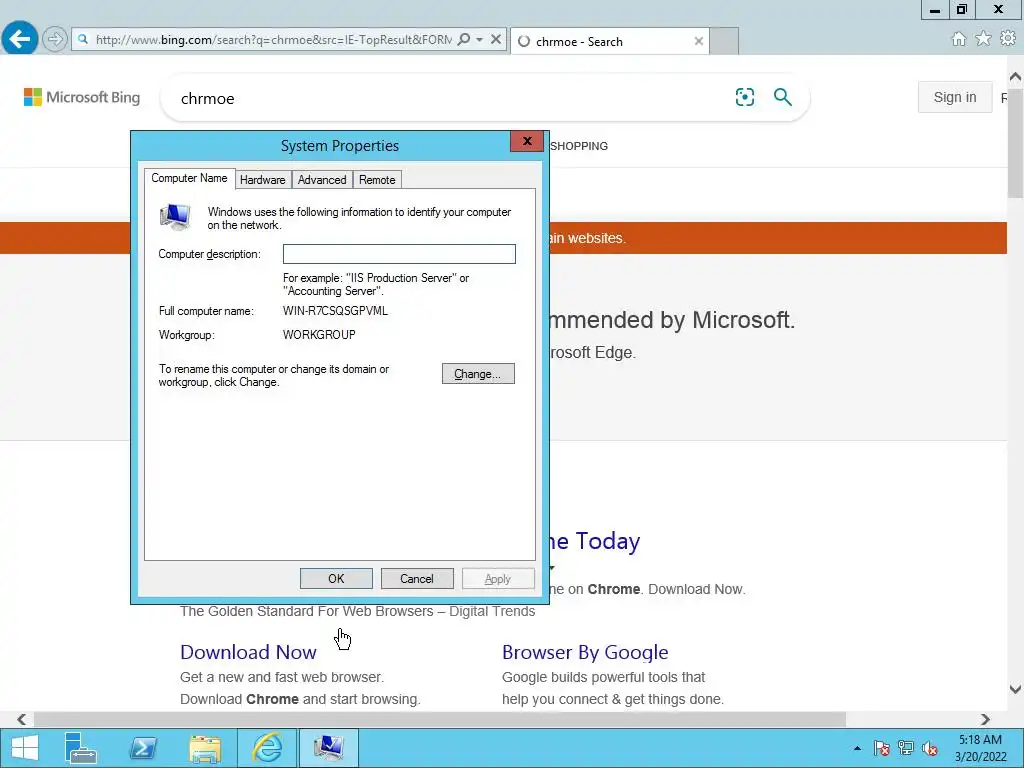Click the Computer description text field

(x=399, y=254)
